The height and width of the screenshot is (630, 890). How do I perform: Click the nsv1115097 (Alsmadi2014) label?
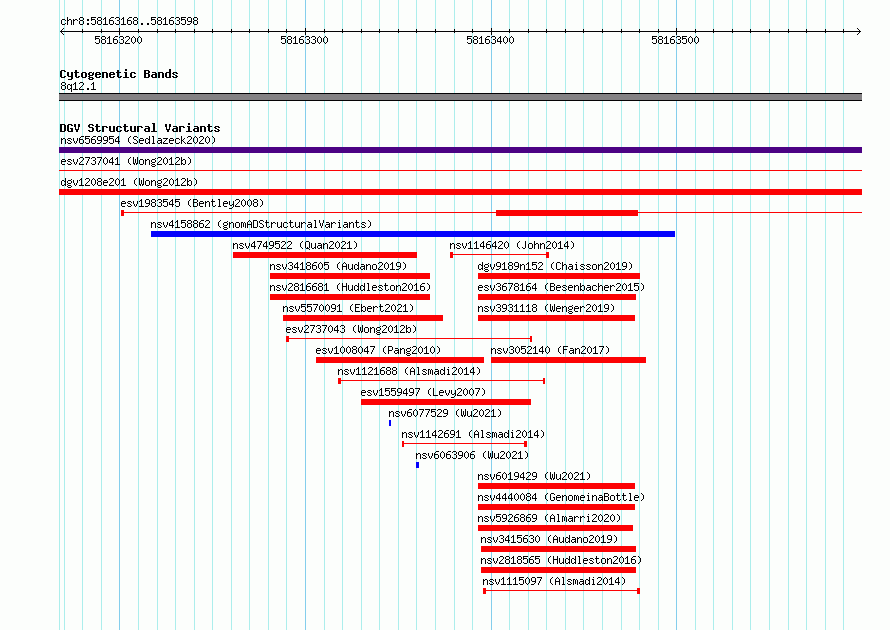tap(554, 581)
